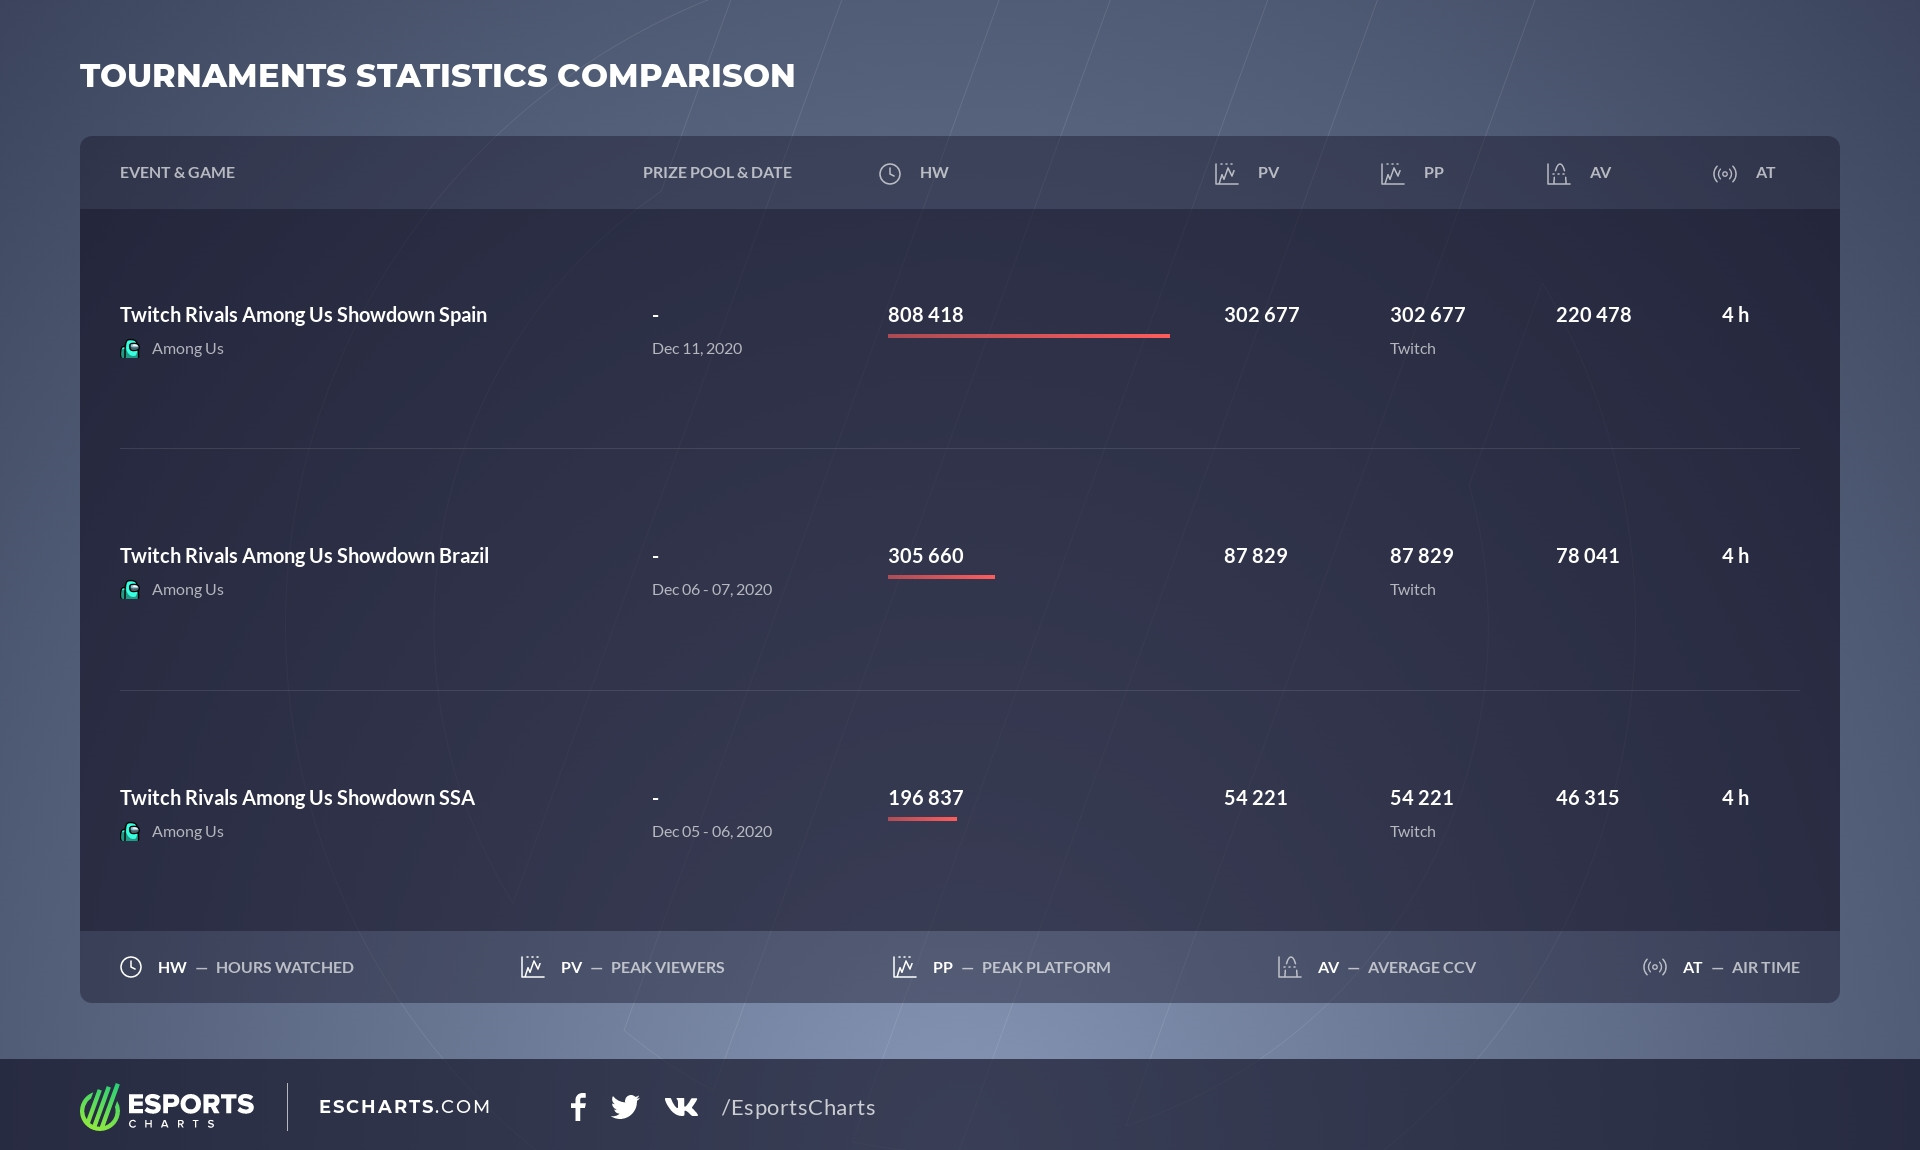
Task: Click the HW clock icon in table header
Action: [890, 174]
